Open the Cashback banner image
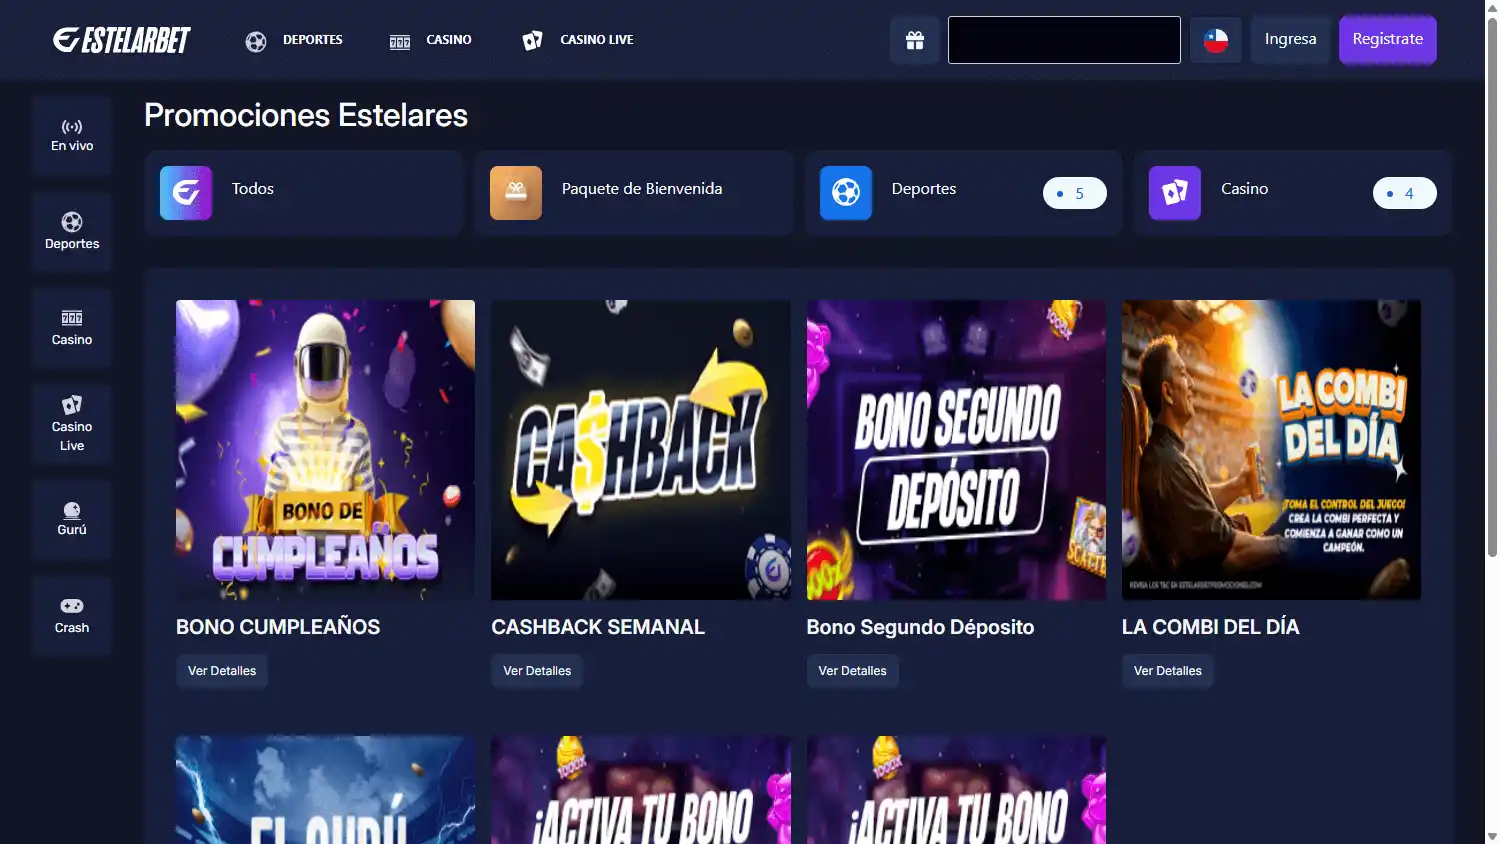The height and width of the screenshot is (844, 1500). (x=641, y=450)
